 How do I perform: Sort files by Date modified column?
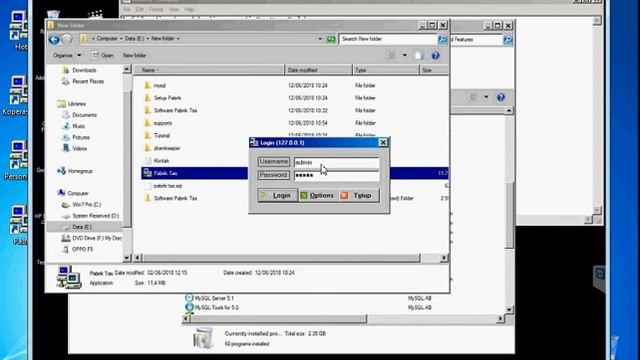318,70
